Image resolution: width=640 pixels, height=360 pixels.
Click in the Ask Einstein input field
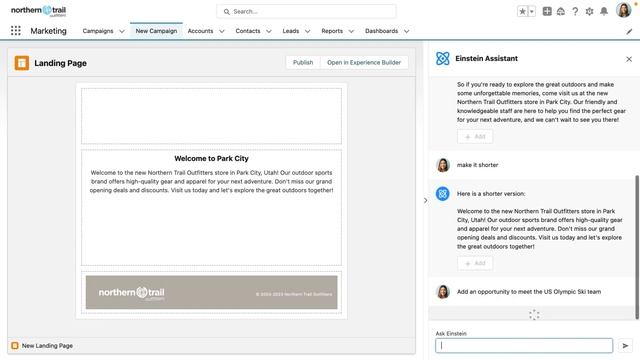[x=524, y=346]
